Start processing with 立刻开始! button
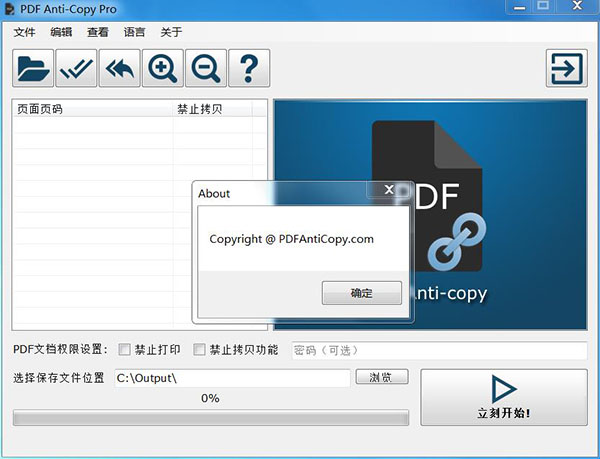This screenshot has width=600, height=459. pos(504,397)
